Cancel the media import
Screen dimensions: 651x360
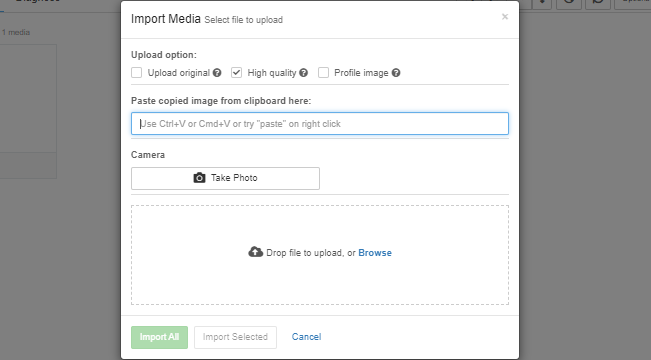pos(306,337)
